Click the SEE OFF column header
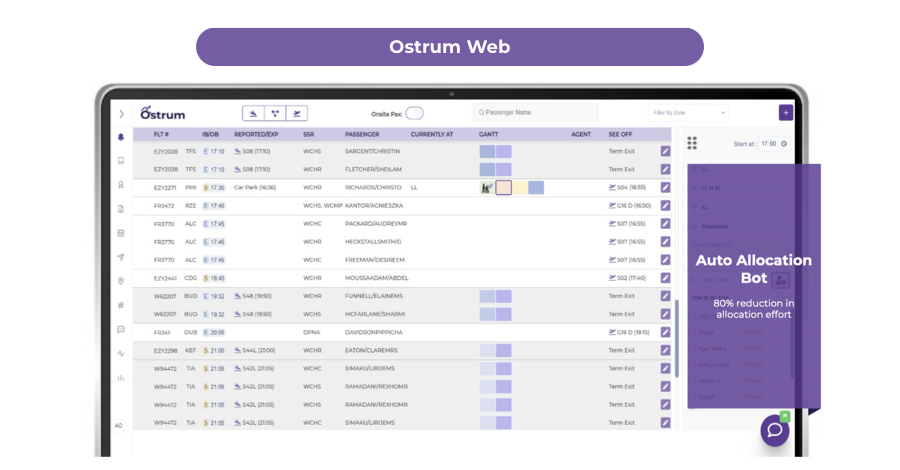The height and width of the screenshot is (470, 900). (620, 134)
